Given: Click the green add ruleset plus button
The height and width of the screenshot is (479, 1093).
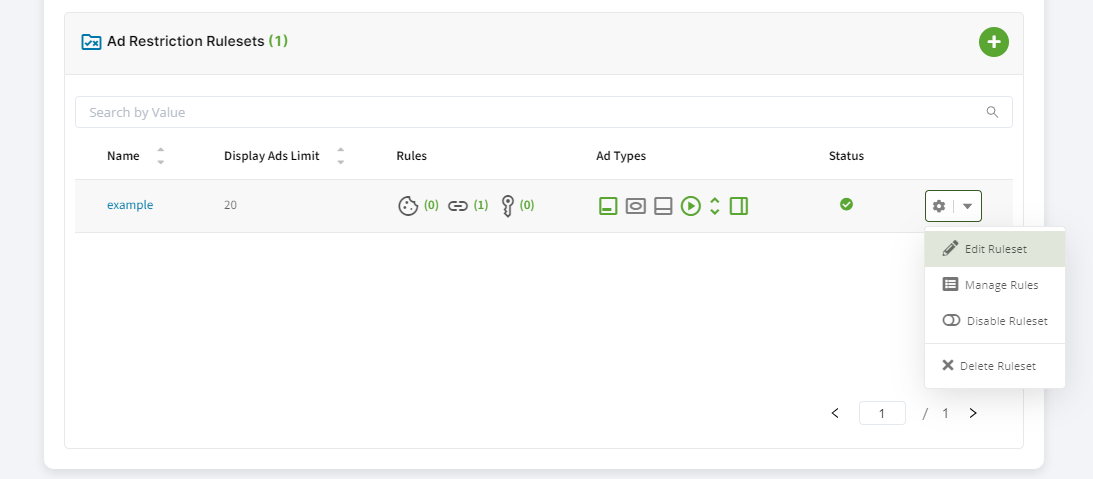Looking at the screenshot, I should click(x=993, y=42).
